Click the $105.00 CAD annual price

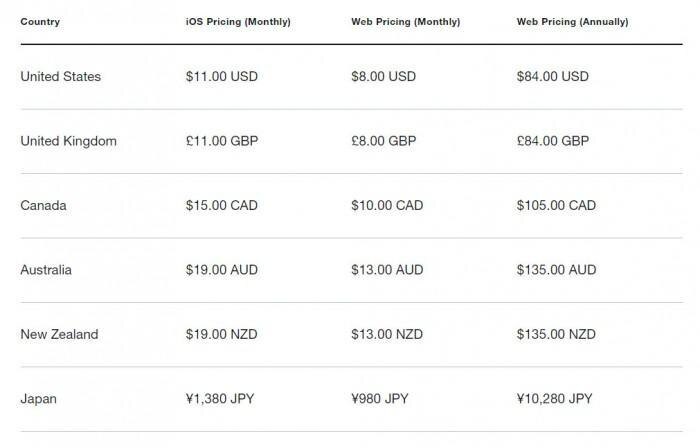pos(556,205)
